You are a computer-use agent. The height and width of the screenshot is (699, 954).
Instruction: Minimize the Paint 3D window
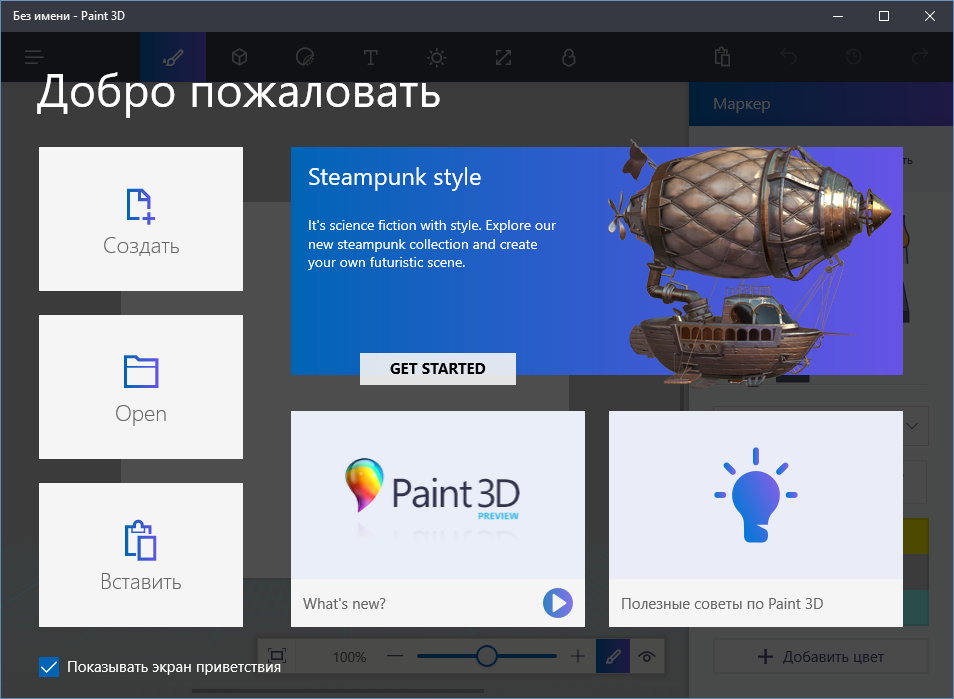[x=838, y=16]
